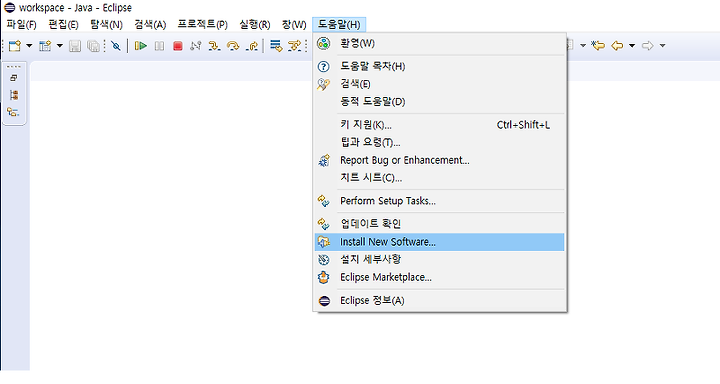This screenshot has width=720, height=384.
Task: Open the 프로젝트(P) menu
Action: 202,24
